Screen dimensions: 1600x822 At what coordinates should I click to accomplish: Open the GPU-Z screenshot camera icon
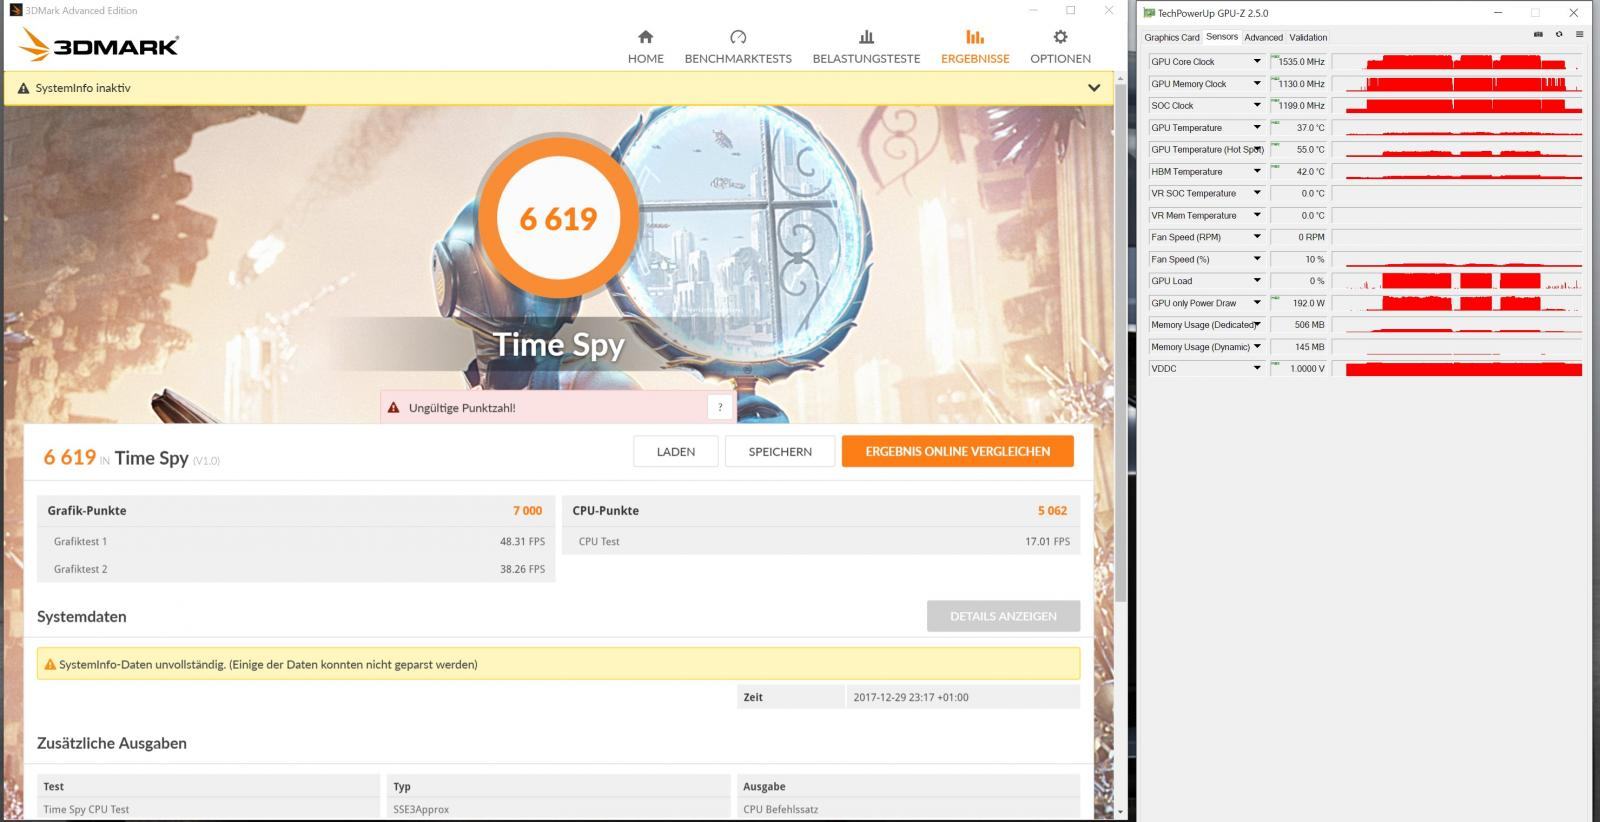pos(1538,35)
